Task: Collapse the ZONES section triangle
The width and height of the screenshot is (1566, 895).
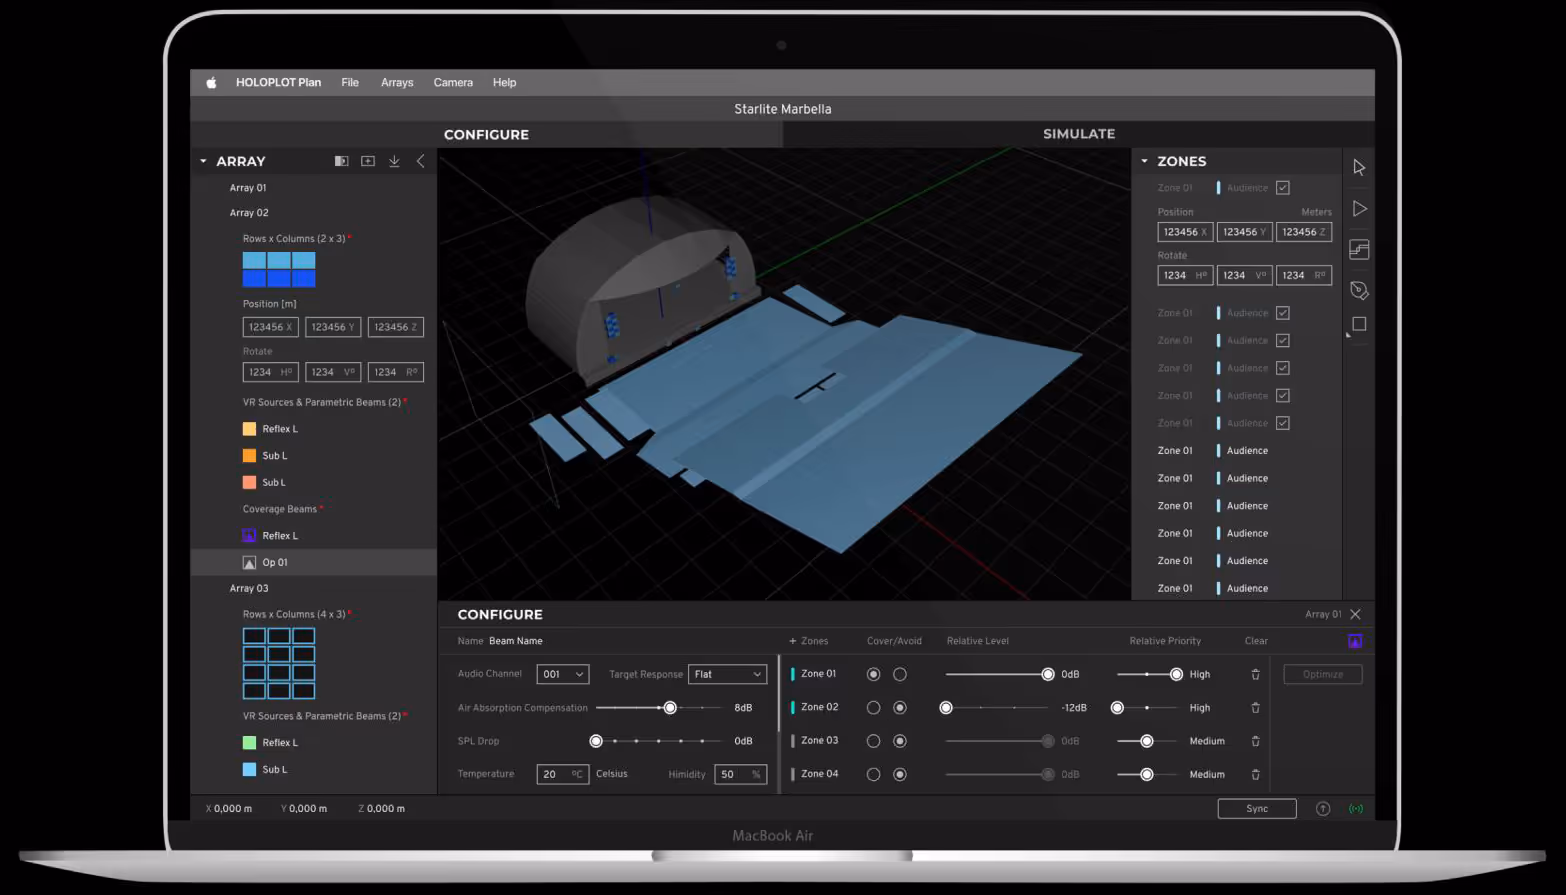Action: point(1144,161)
